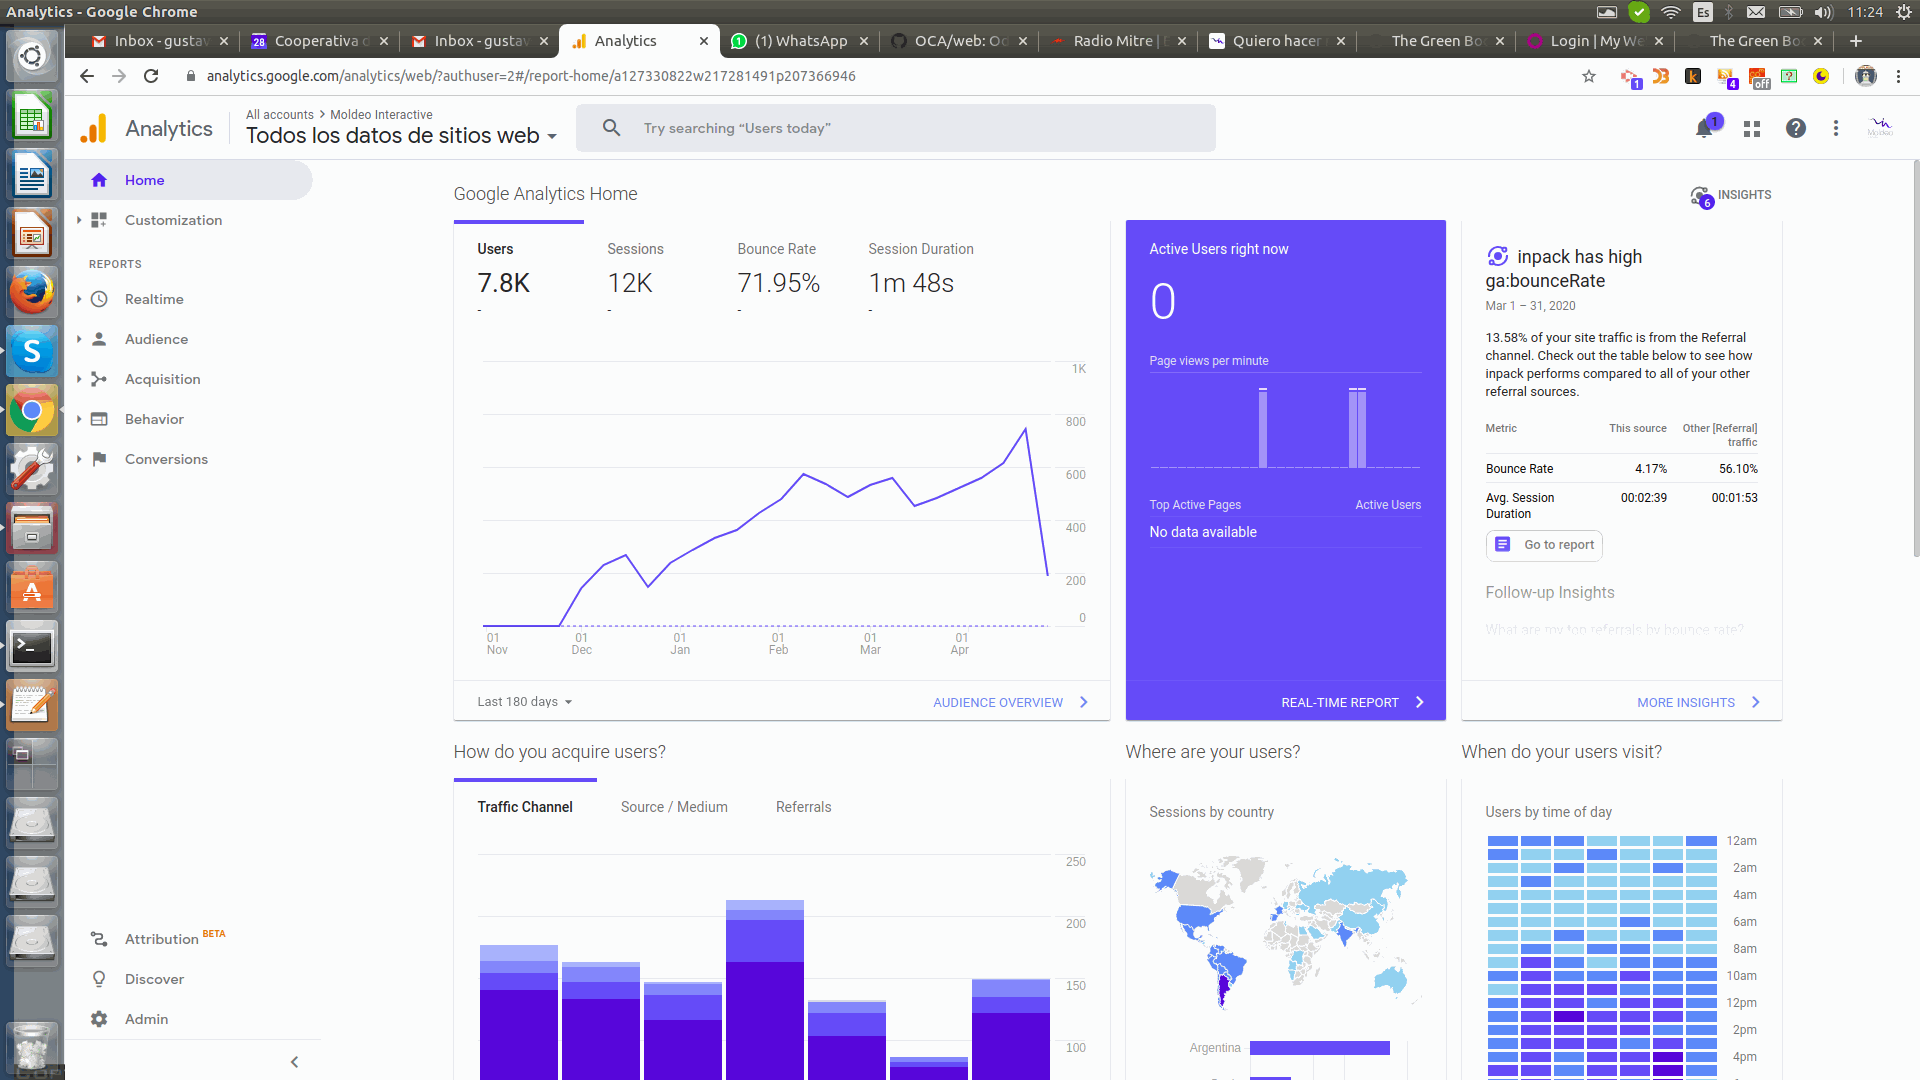This screenshot has width=1920, height=1080.
Task: Click the Customization dashboard icon
Action: (x=99, y=220)
